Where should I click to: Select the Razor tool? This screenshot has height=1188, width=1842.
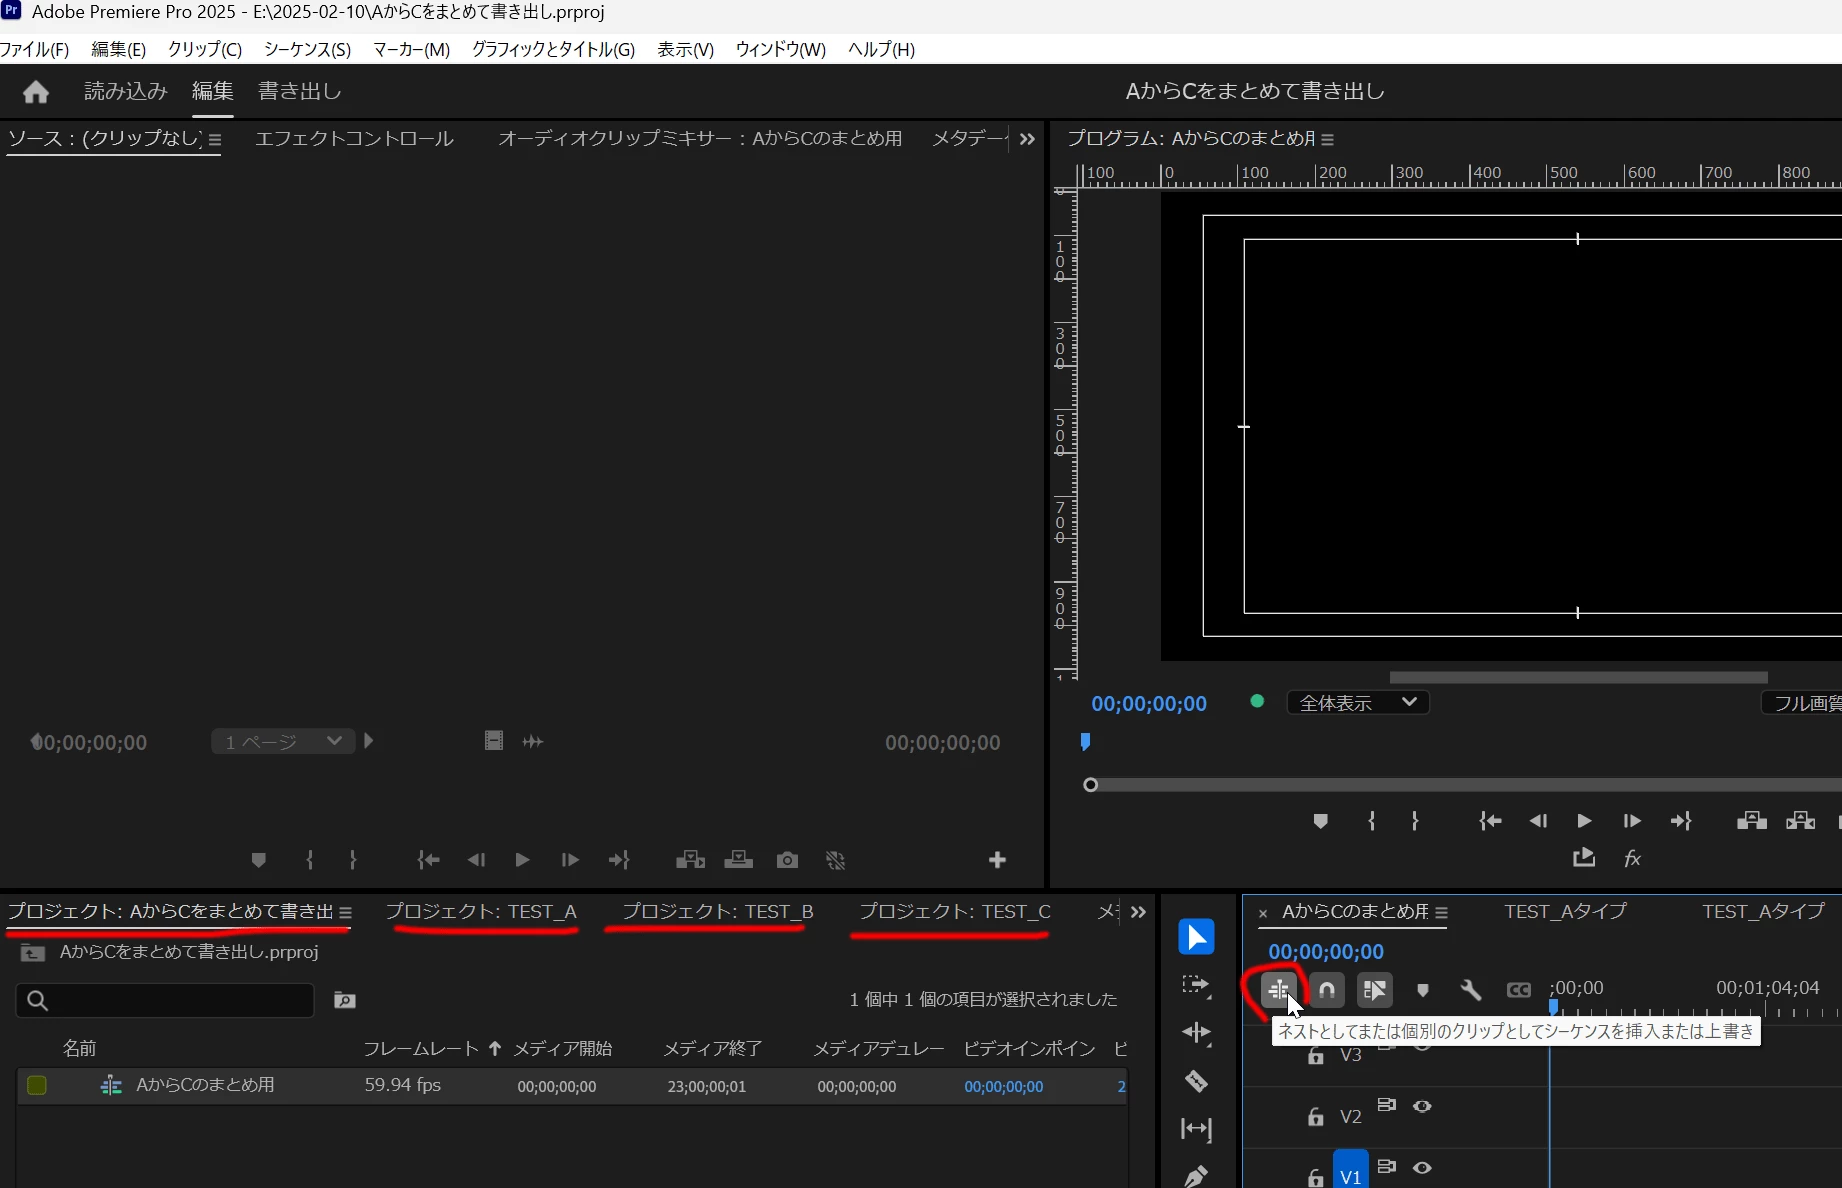coord(1196,1081)
